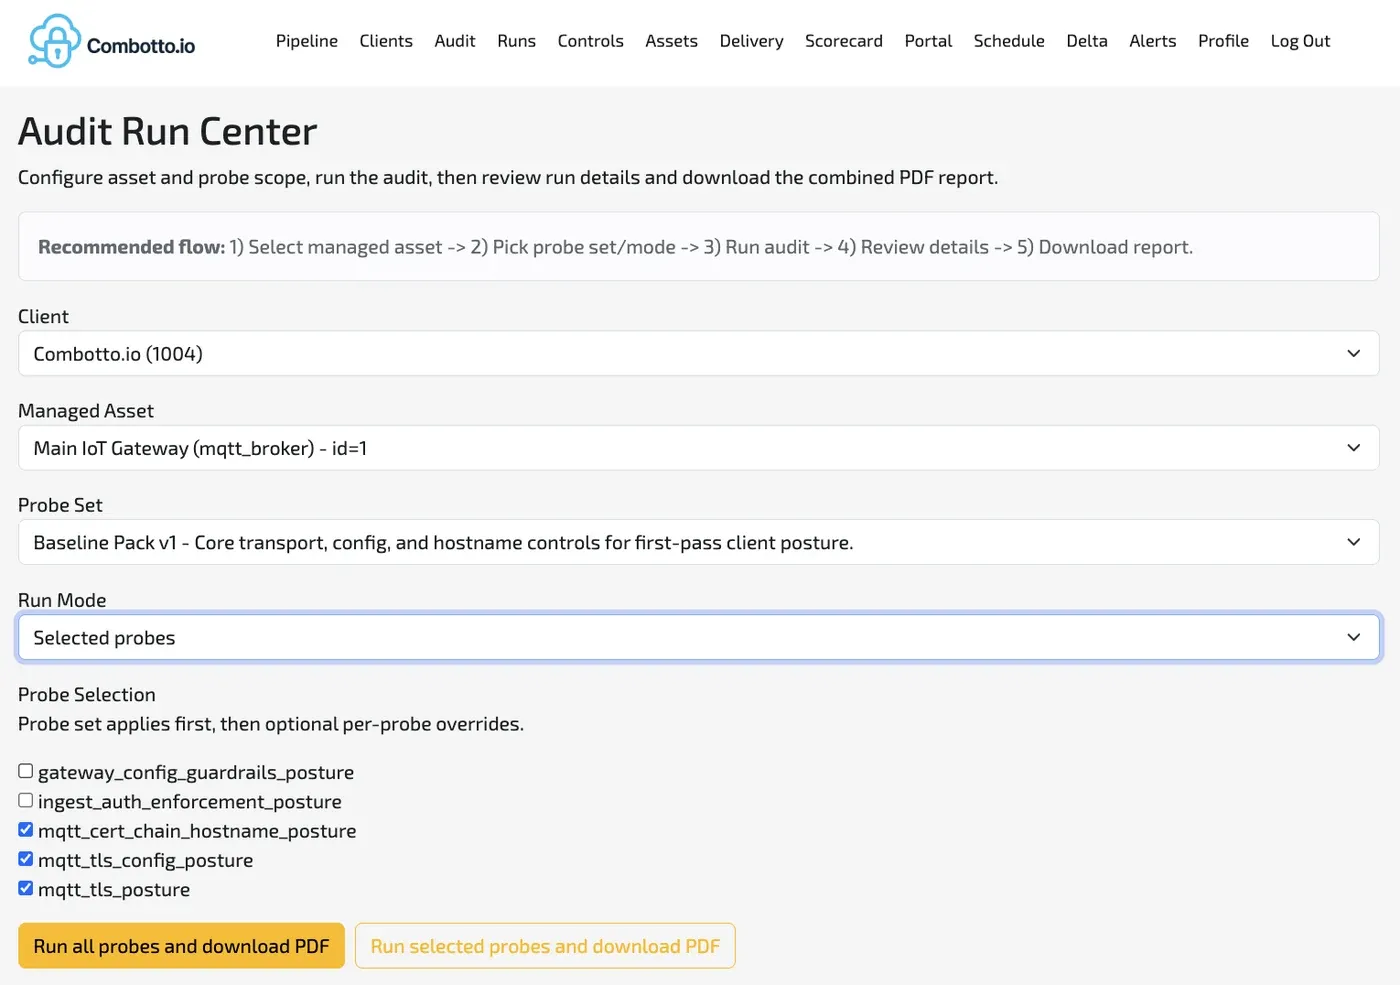View the Delta page
The height and width of the screenshot is (985, 1400).
[1086, 41]
